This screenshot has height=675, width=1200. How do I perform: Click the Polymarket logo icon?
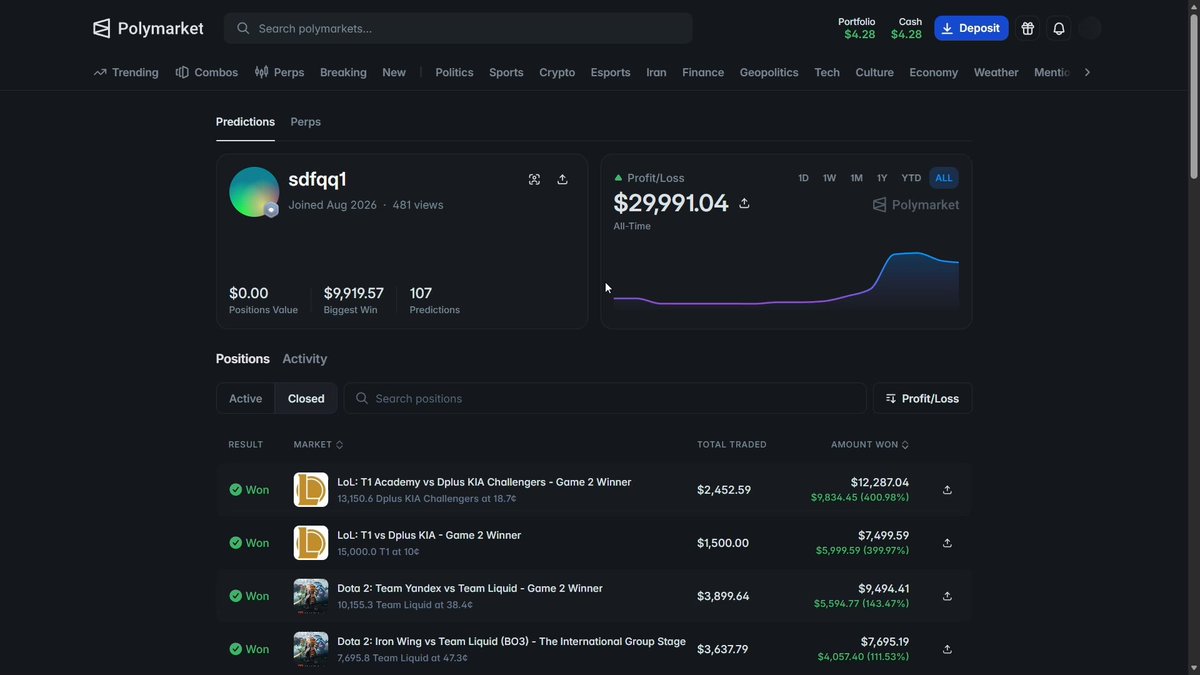(x=101, y=28)
